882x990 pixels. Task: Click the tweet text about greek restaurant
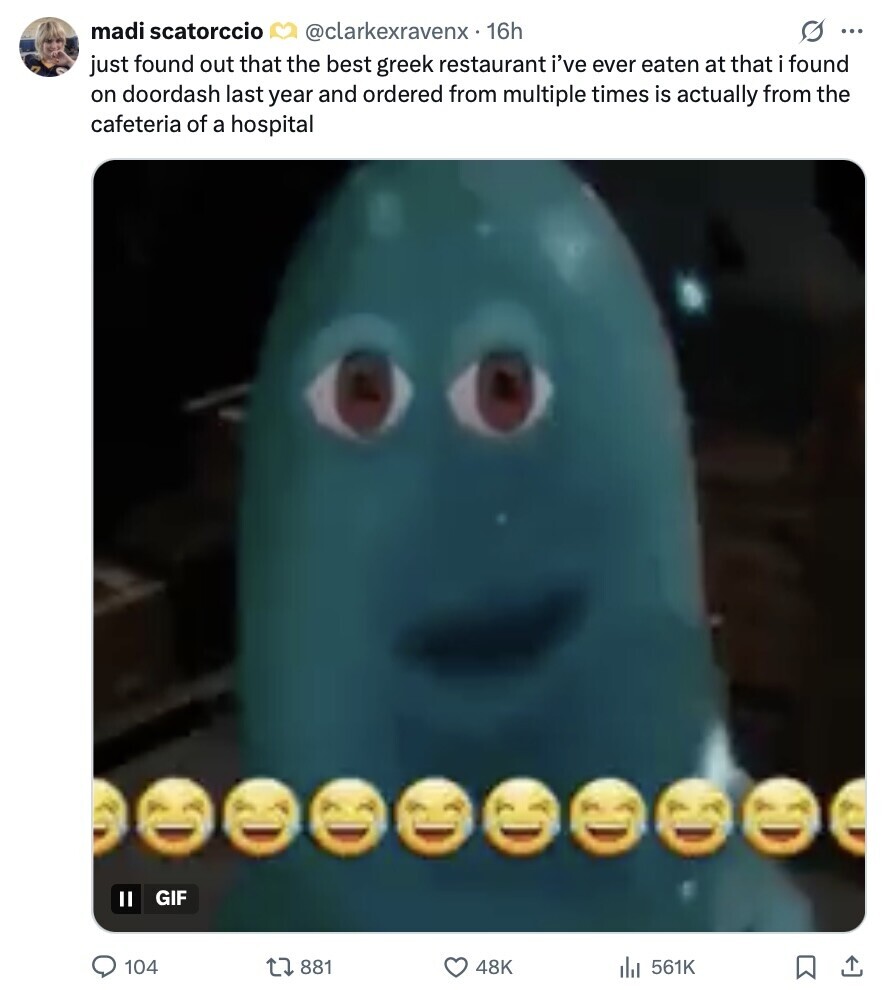[470, 94]
